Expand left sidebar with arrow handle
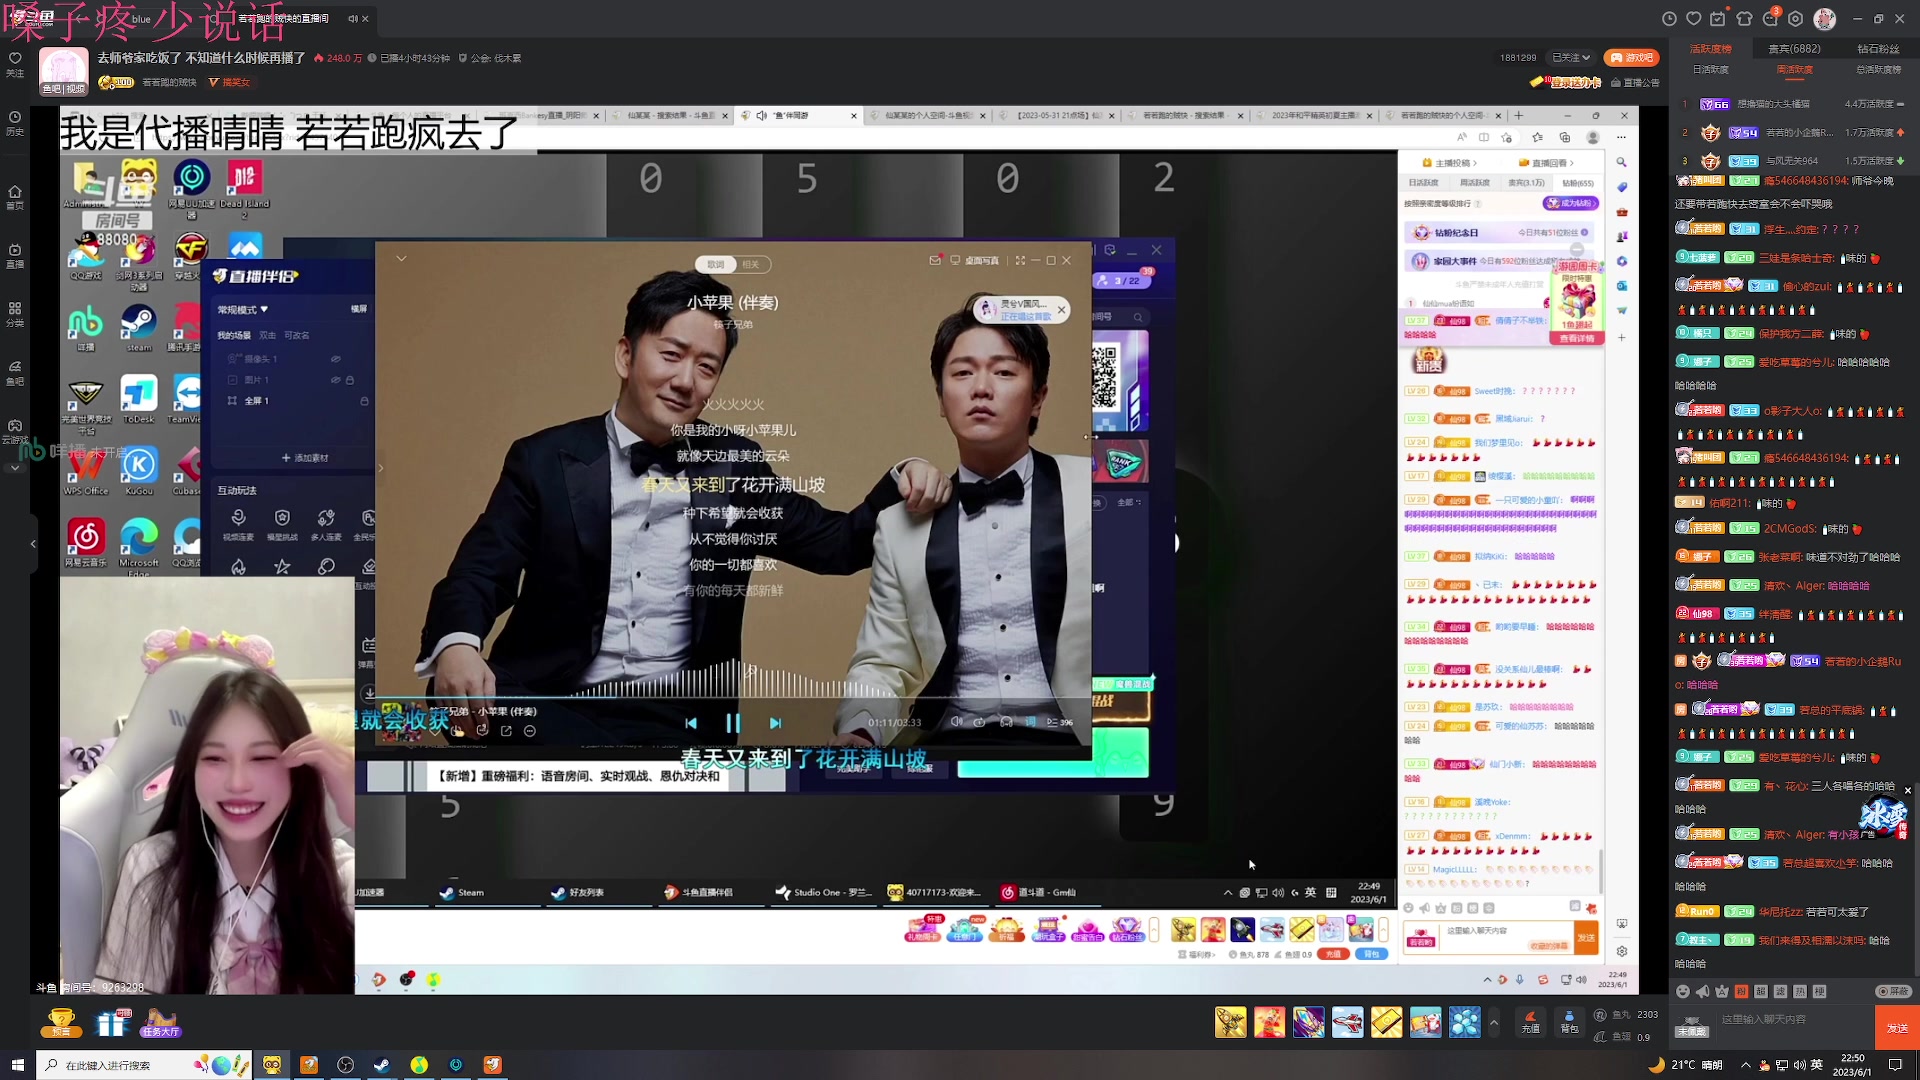The image size is (1920, 1080). (x=33, y=544)
